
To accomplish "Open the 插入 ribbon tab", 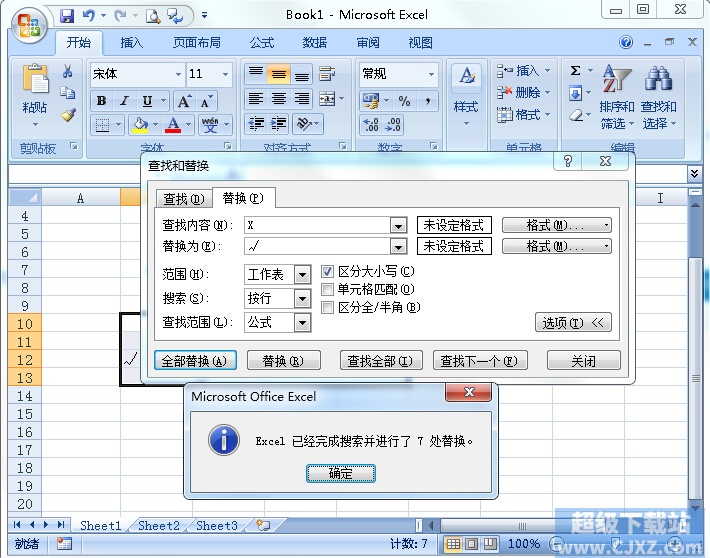I will tap(131, 43).
